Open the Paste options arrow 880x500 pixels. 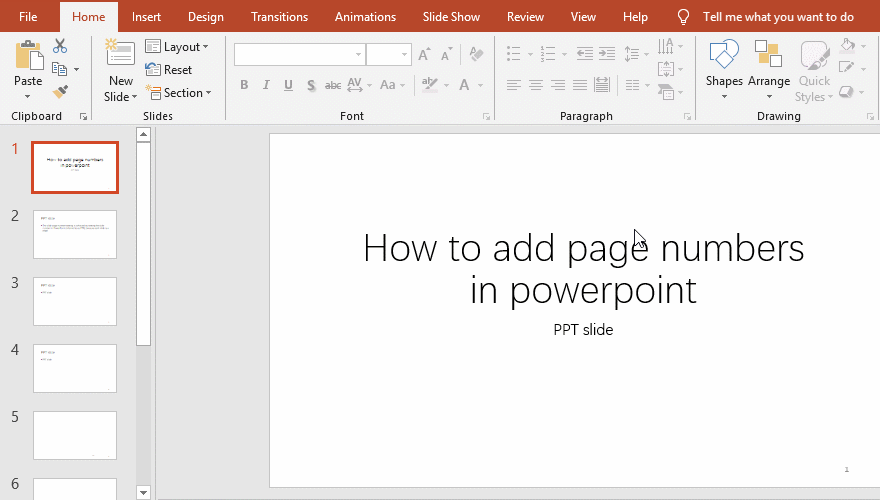(x=28, y=97)
